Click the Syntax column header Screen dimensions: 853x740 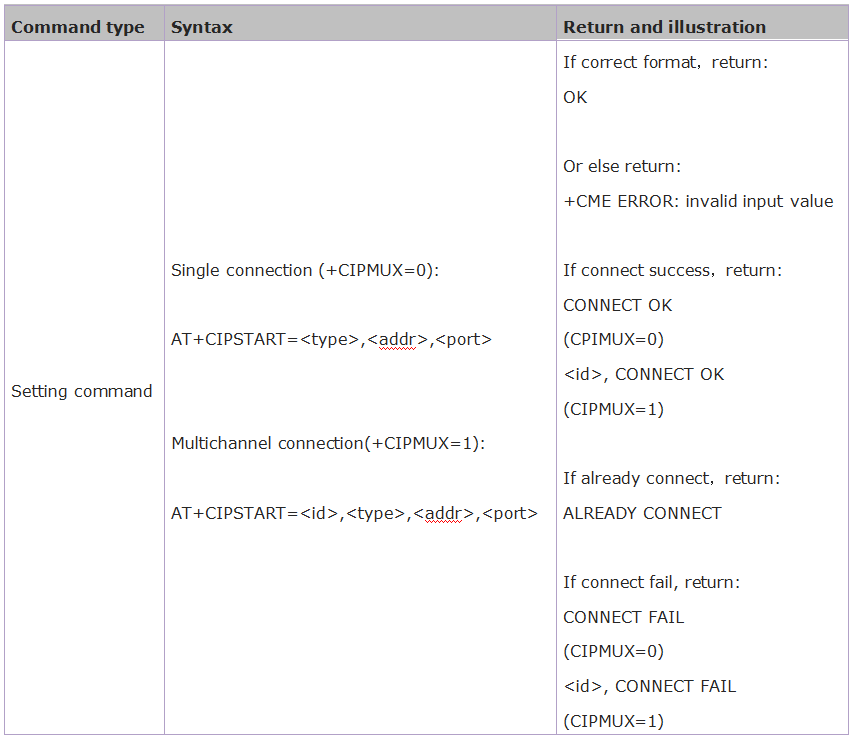pyautogui.click(x=202, y=27)
